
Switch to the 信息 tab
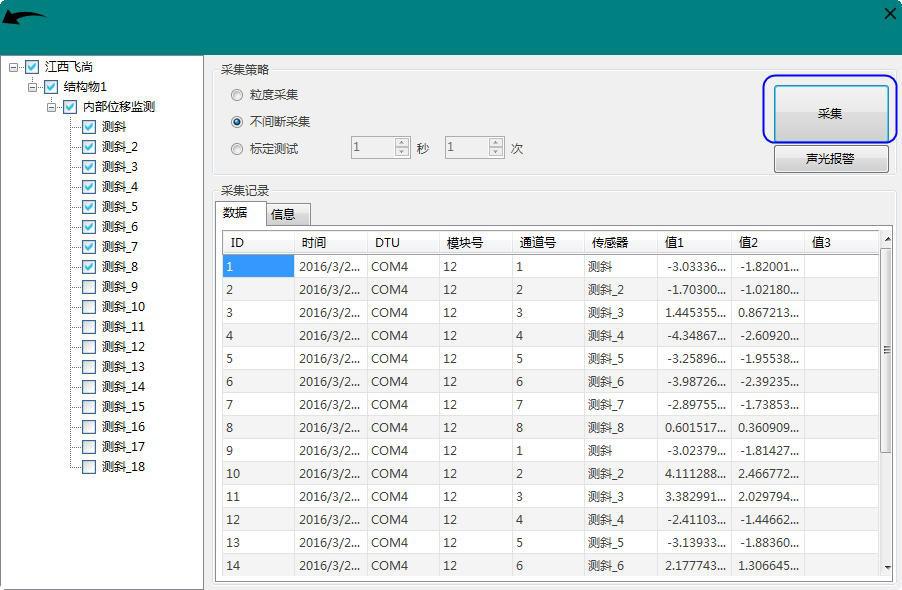[289, 214]
